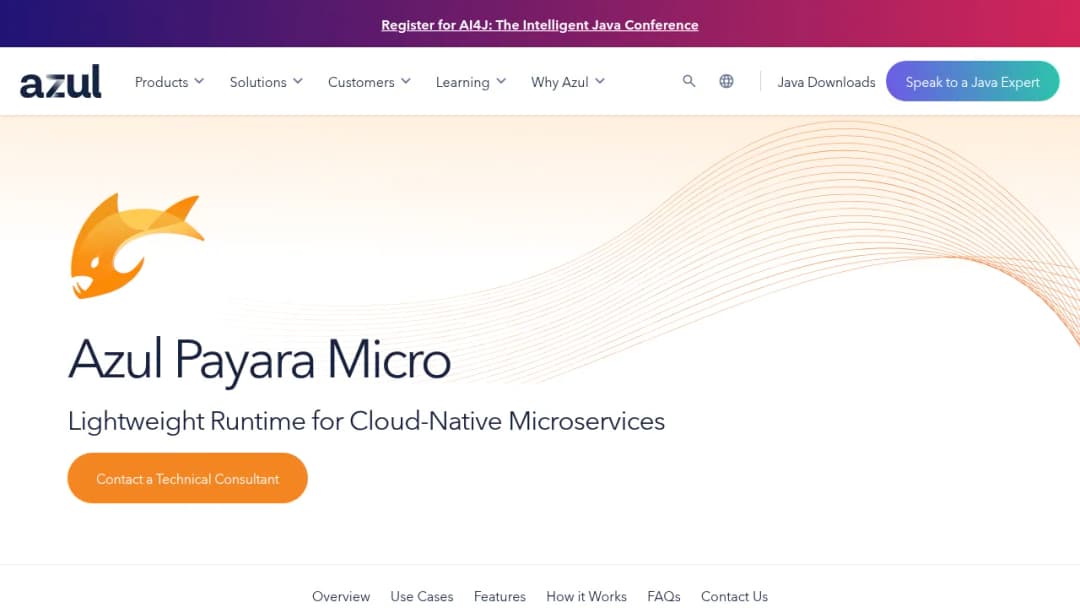Jump to the Overview section tab

[341, 596]
